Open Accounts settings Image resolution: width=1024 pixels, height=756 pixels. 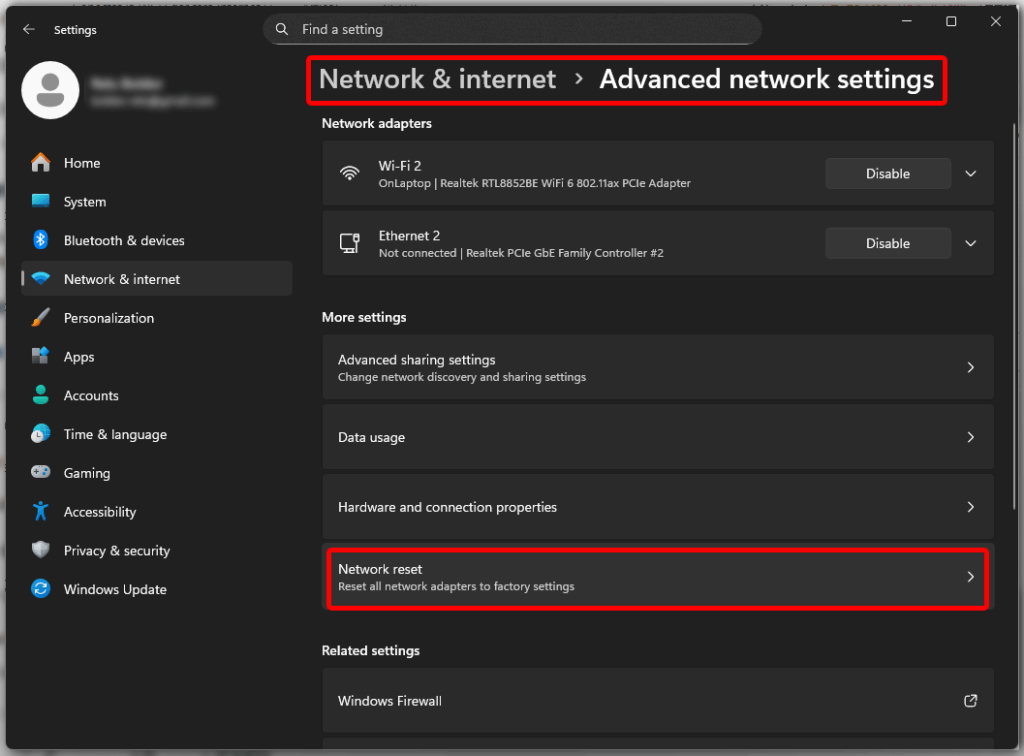pyautogui.click(x=157, y=395)
